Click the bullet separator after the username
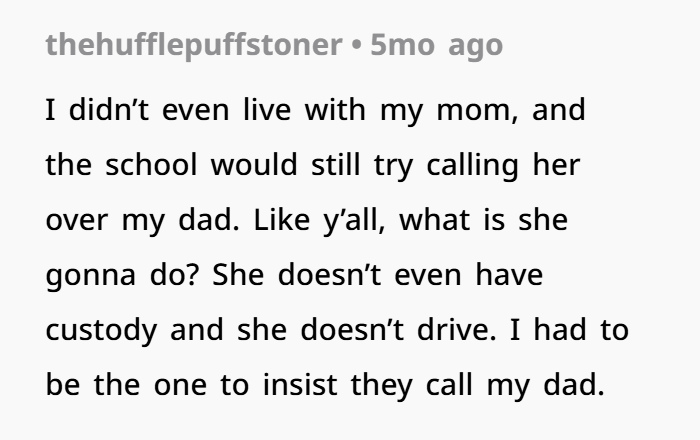Image resolution: width=700 pixels, height=440 pixels. [356, 46]
